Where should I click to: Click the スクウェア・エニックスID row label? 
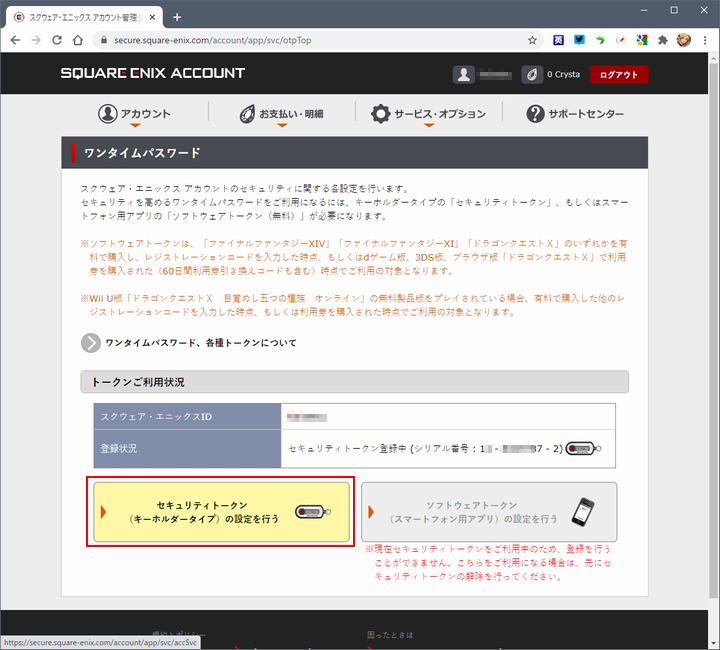(x=187, y=417)
